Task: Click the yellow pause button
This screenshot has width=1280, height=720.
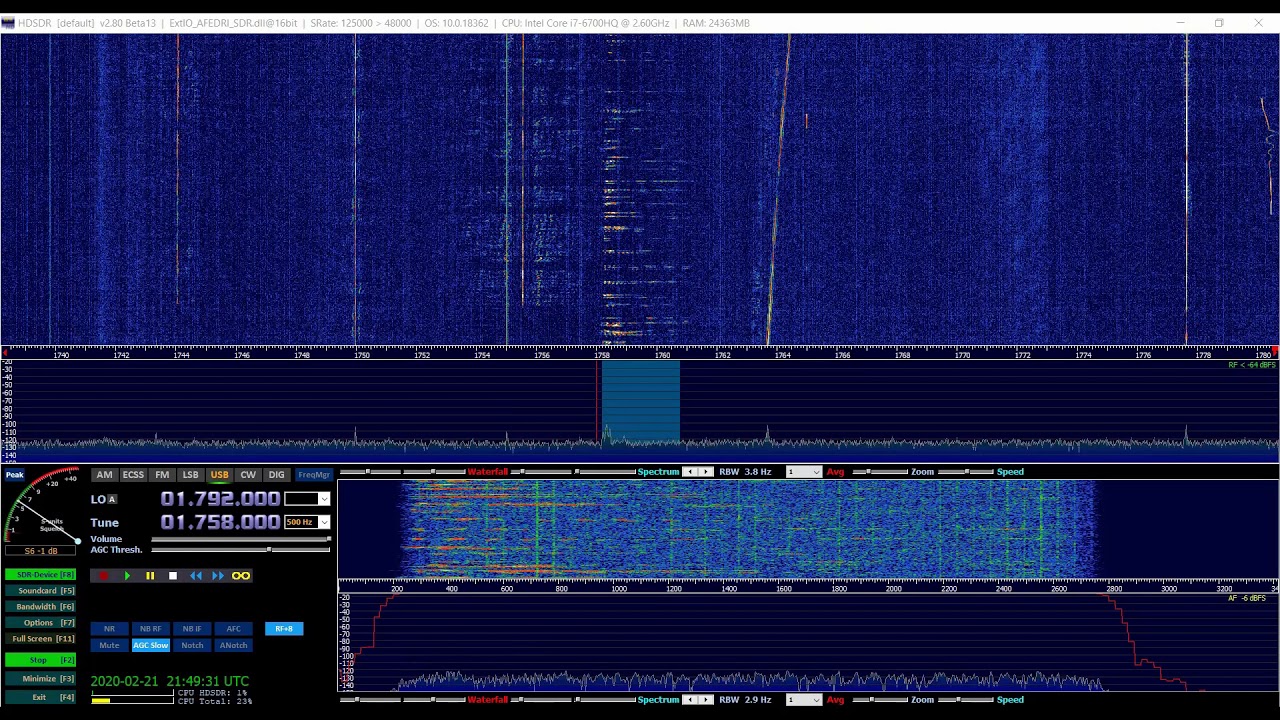Action: tap(150, 576)
